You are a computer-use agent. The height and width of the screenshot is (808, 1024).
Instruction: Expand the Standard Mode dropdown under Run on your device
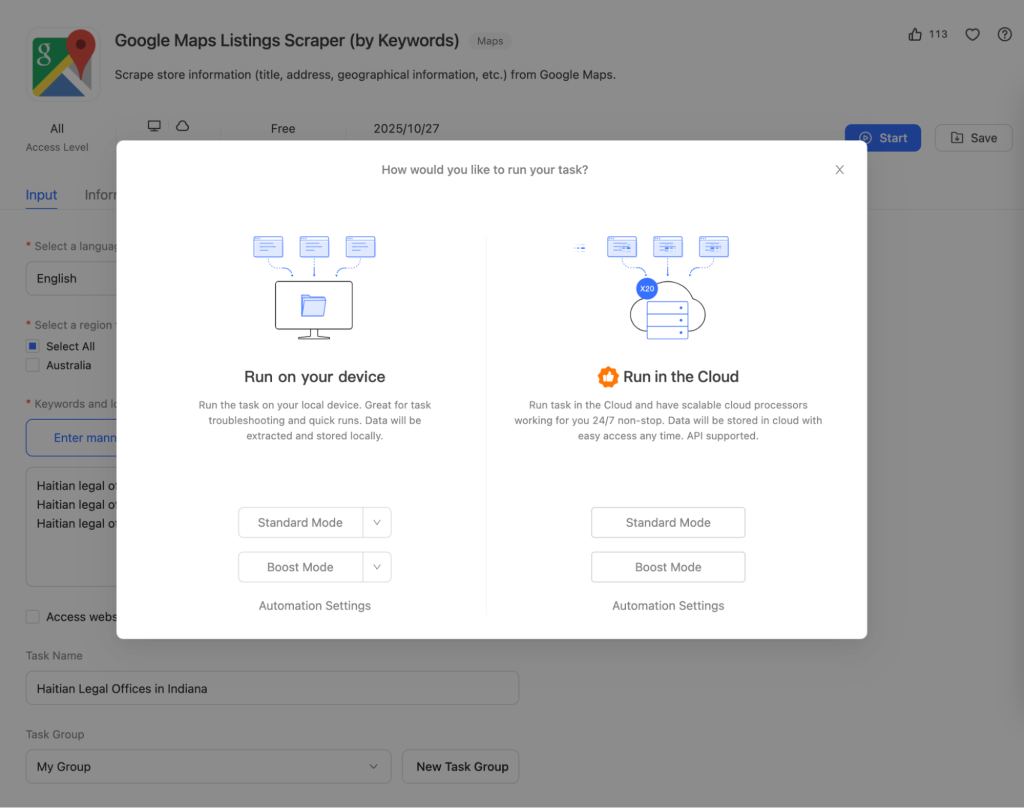pyautogui.click(x=377, y=522)
